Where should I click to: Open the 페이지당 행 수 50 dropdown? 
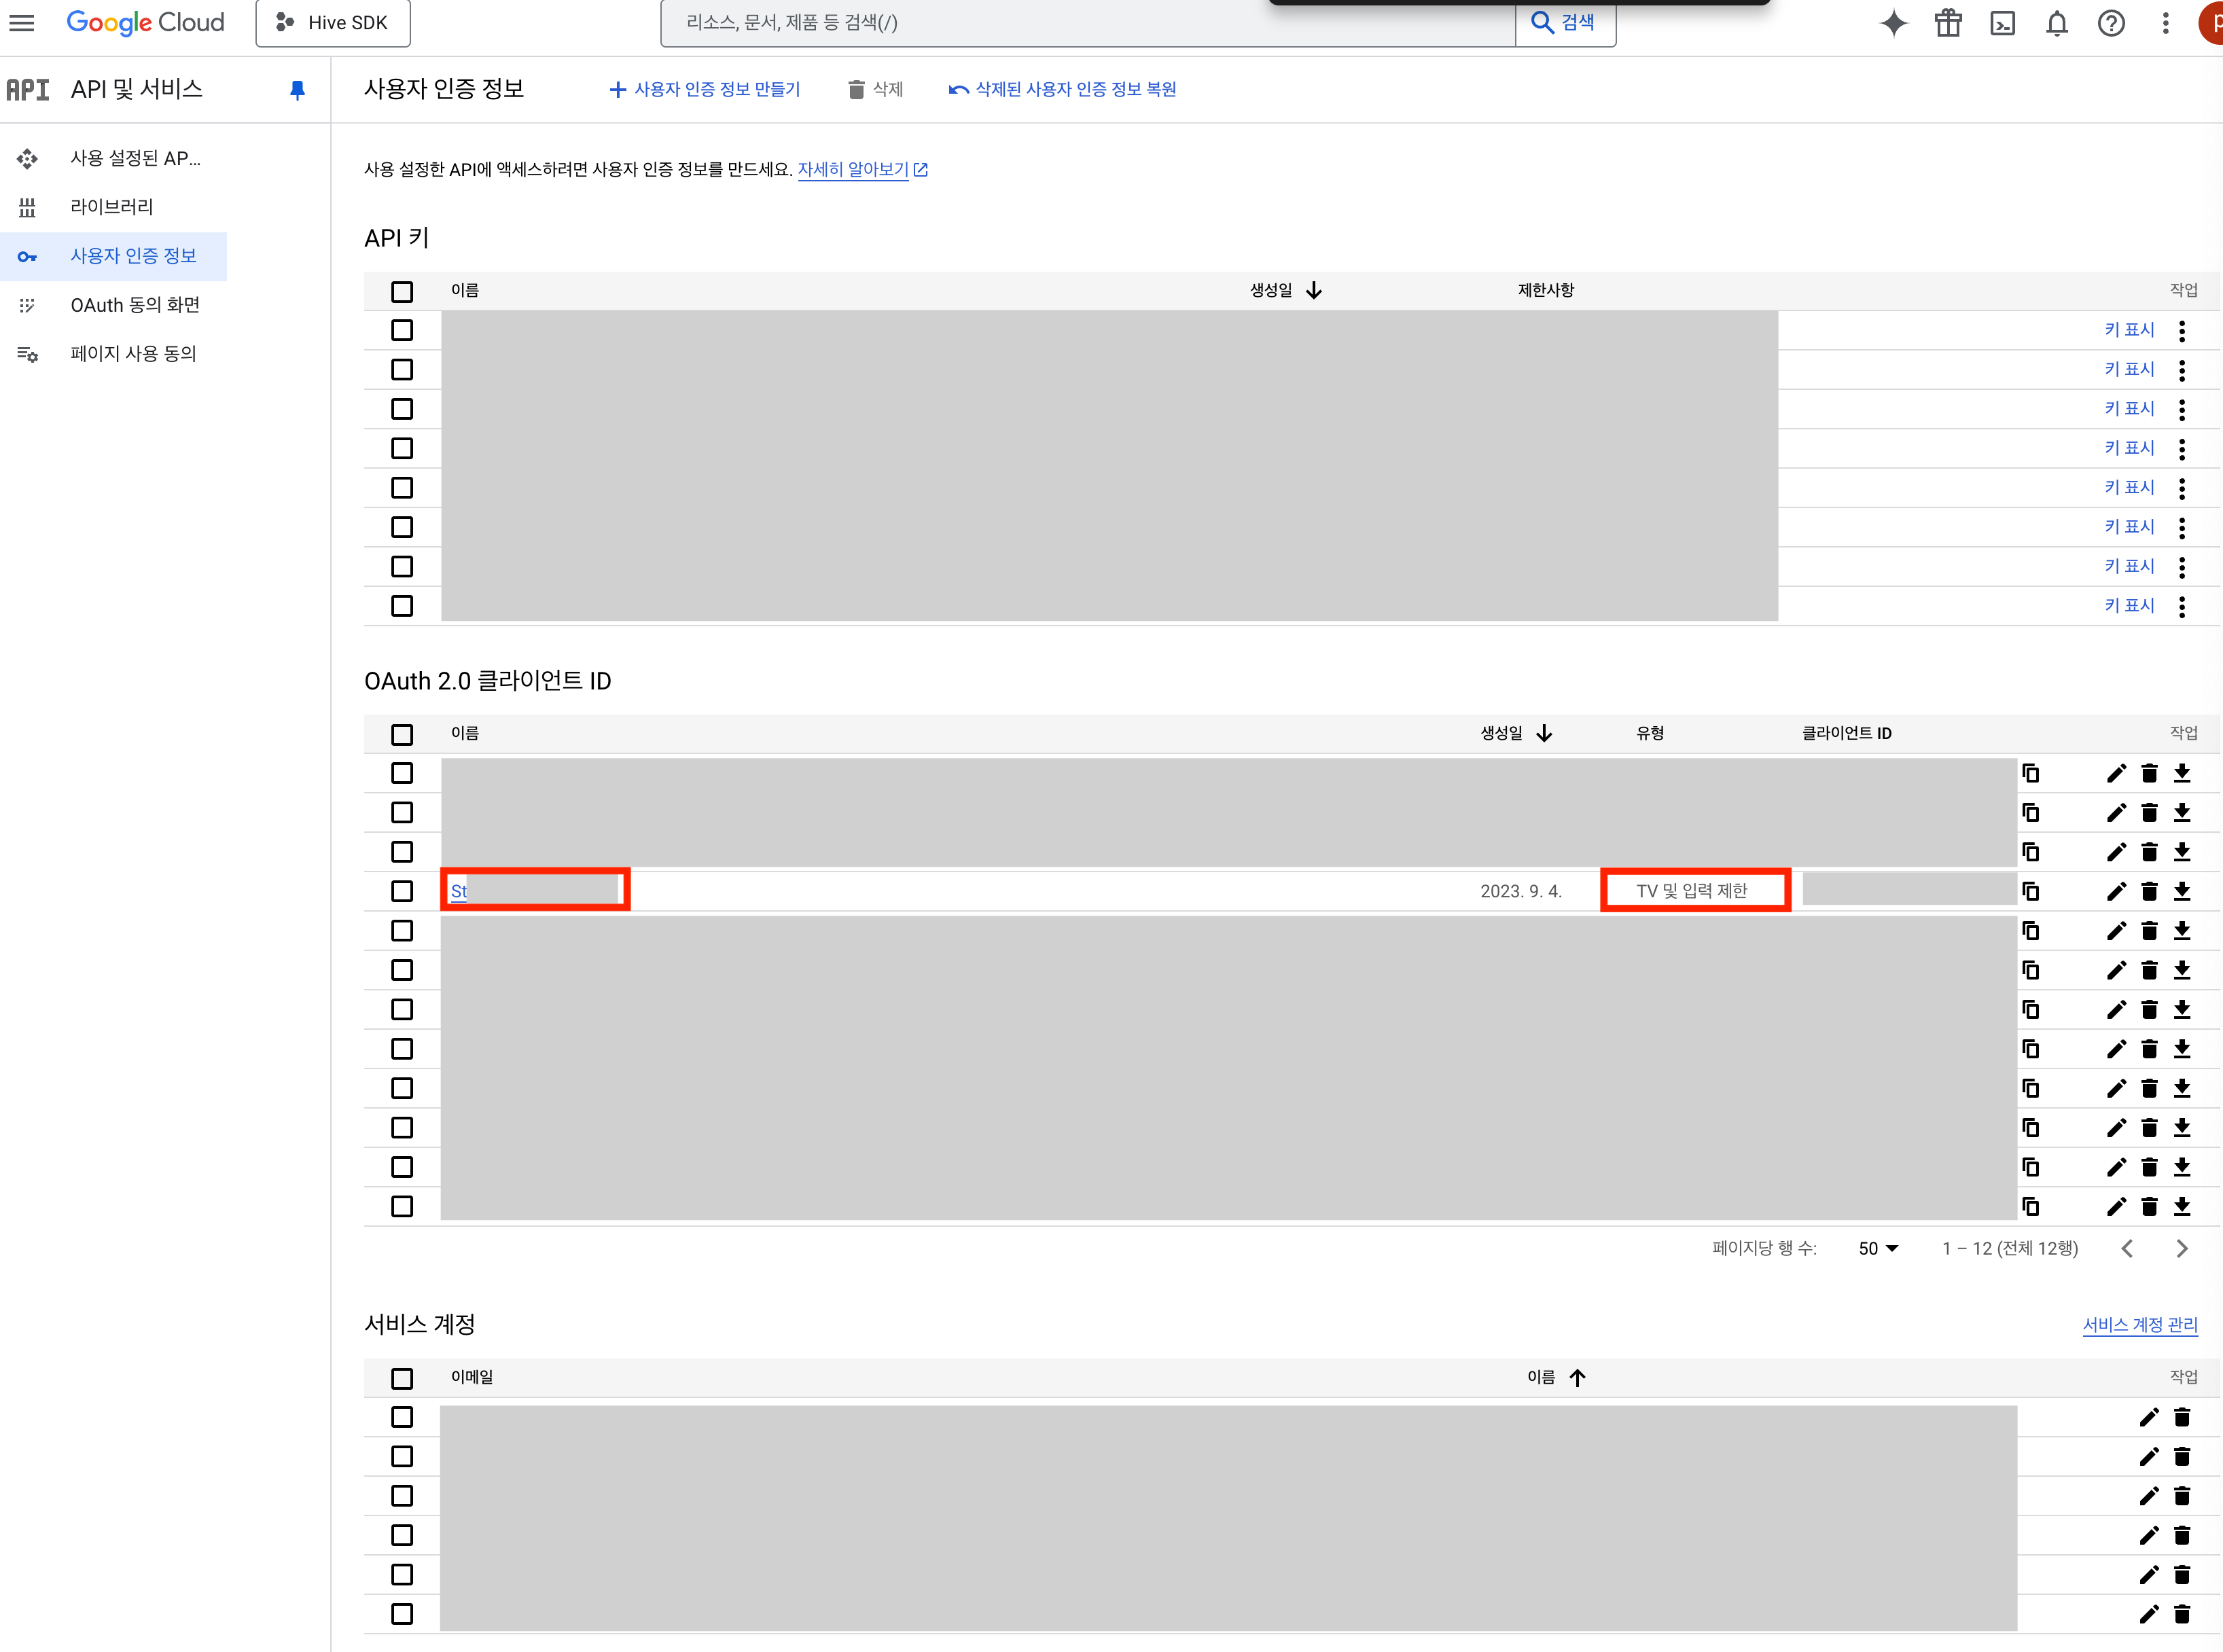(x=1878, y=1248)
